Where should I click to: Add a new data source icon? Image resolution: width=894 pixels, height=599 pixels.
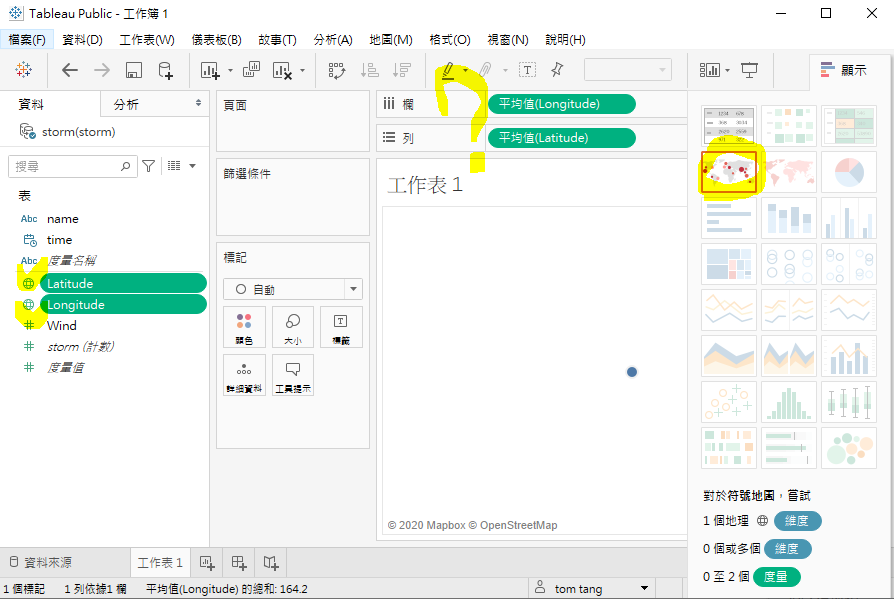[165, 70]
